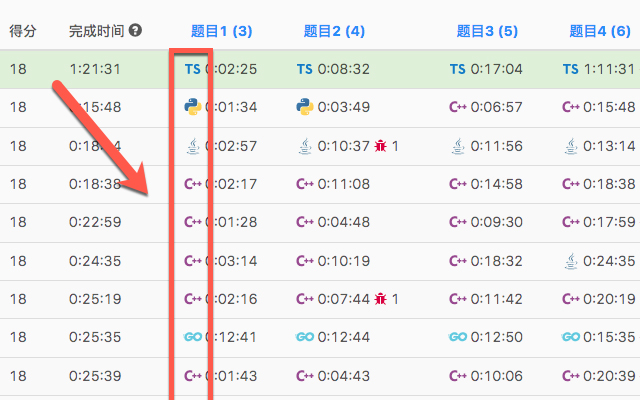Image resolution: width=640 pixels, height=400 pixels.
Task: Click the Java icon beside 0:13:14
Action: [x=571, y=146]
